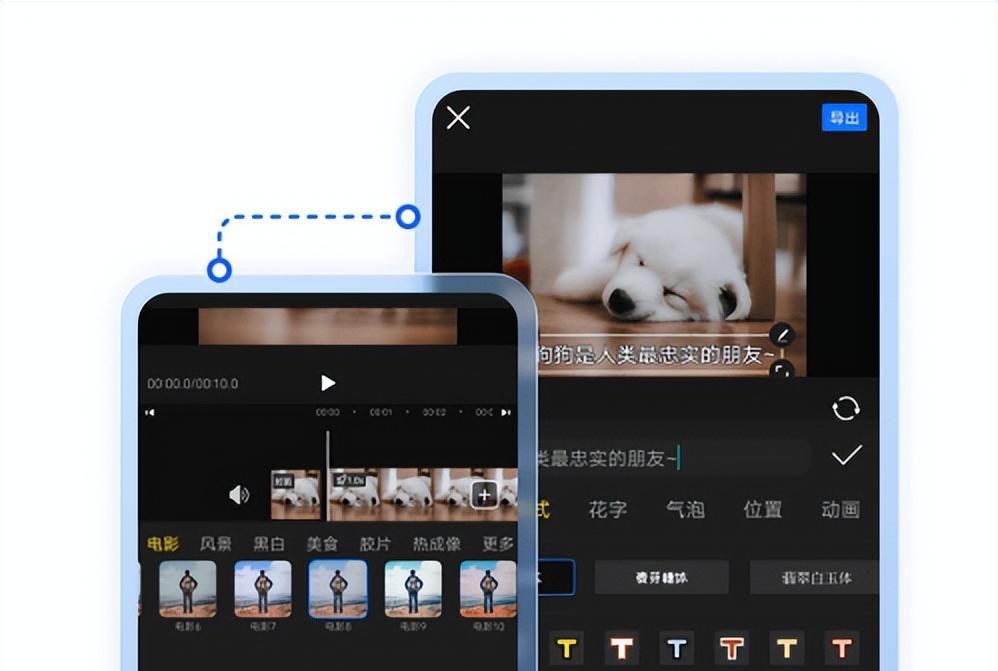Select the cover clip before the playhead

point(296,495)
